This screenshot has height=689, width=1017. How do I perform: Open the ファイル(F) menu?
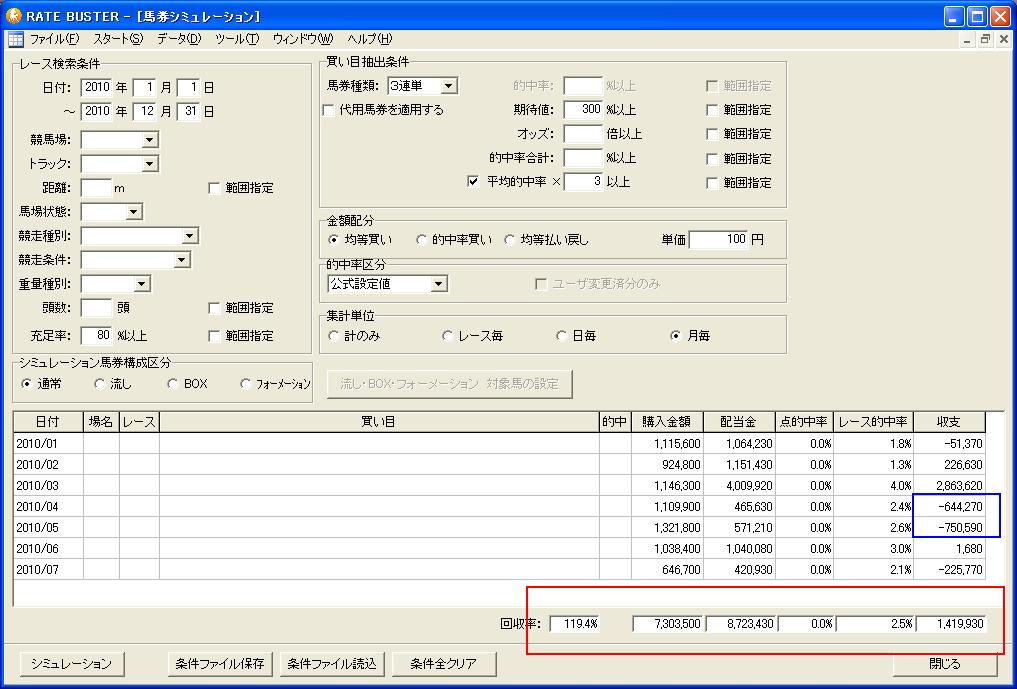54,39
